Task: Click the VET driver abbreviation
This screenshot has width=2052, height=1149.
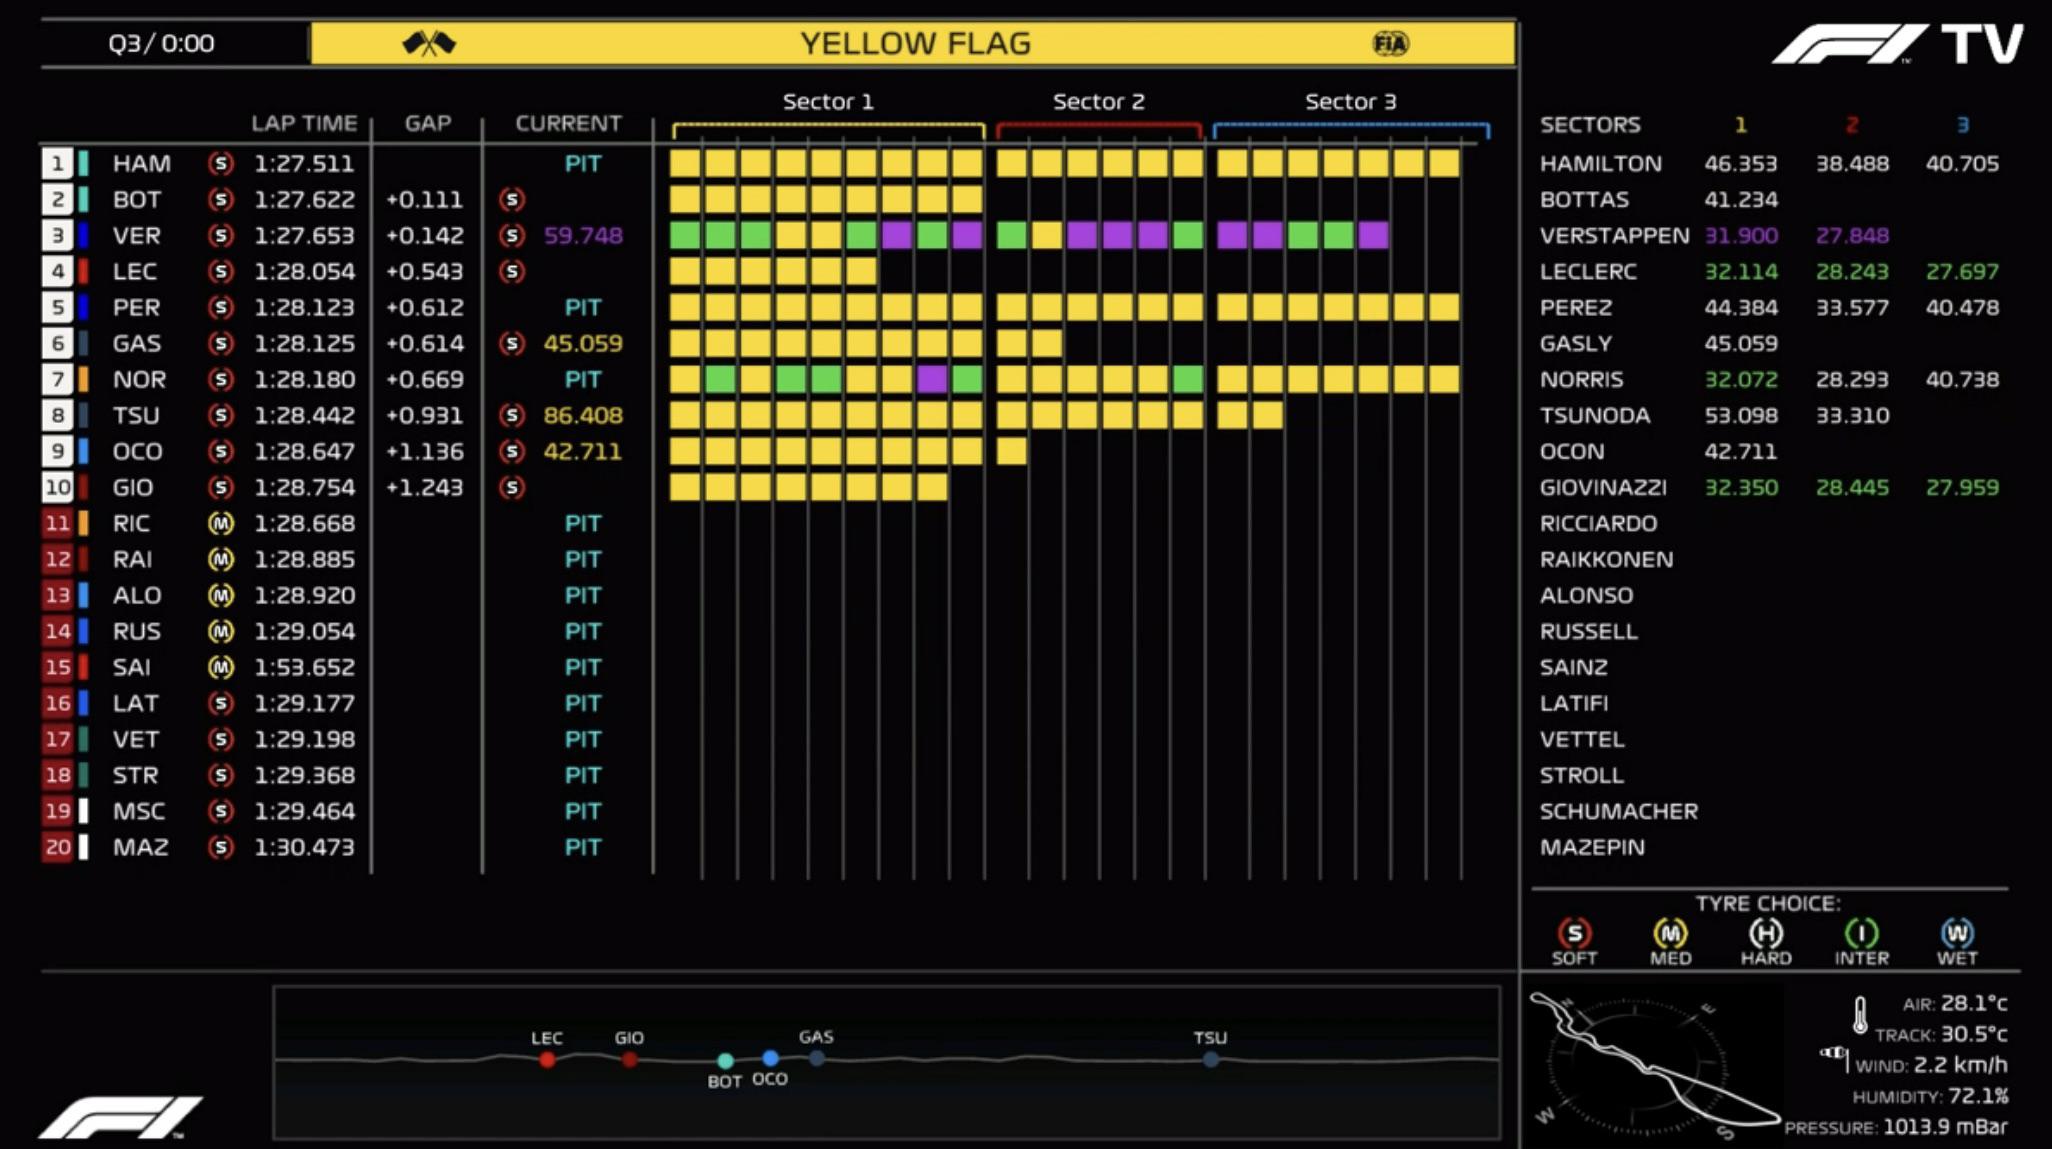Action: 135,739
